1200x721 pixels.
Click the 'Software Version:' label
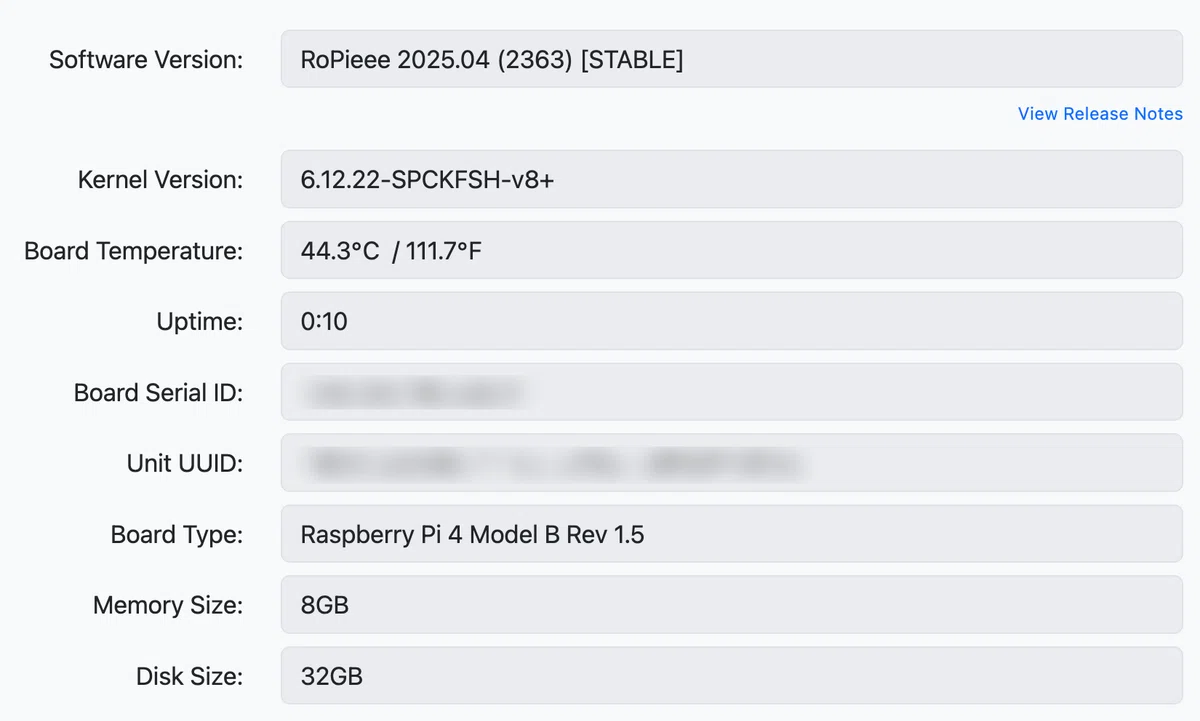click(x=146, y=59)
